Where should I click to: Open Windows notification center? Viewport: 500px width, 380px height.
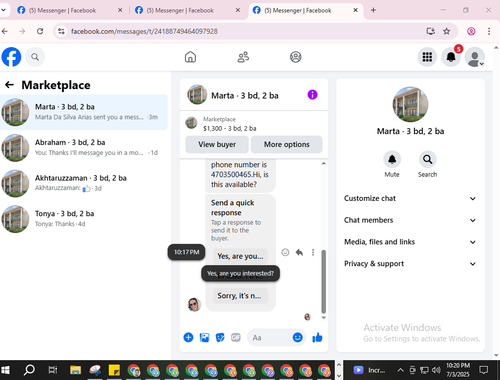484,370
